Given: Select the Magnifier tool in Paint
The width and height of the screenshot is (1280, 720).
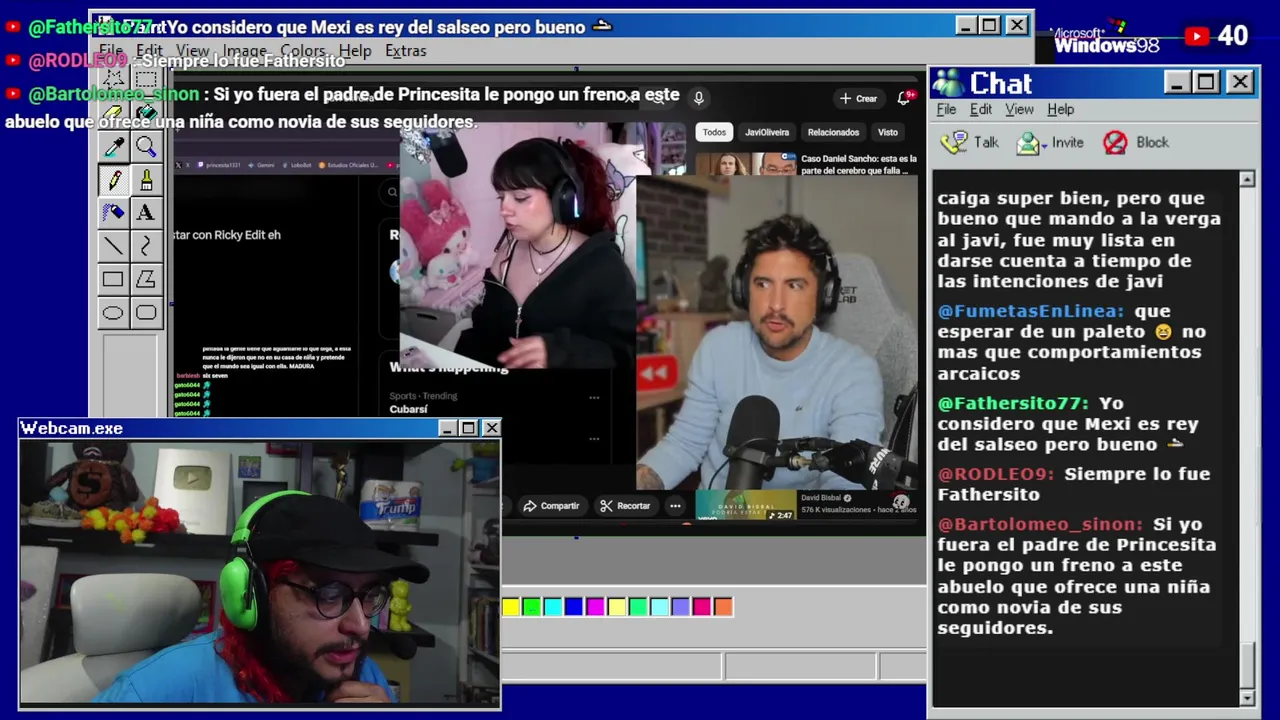Looking at the screenshot, I should [x=146, y=147].
